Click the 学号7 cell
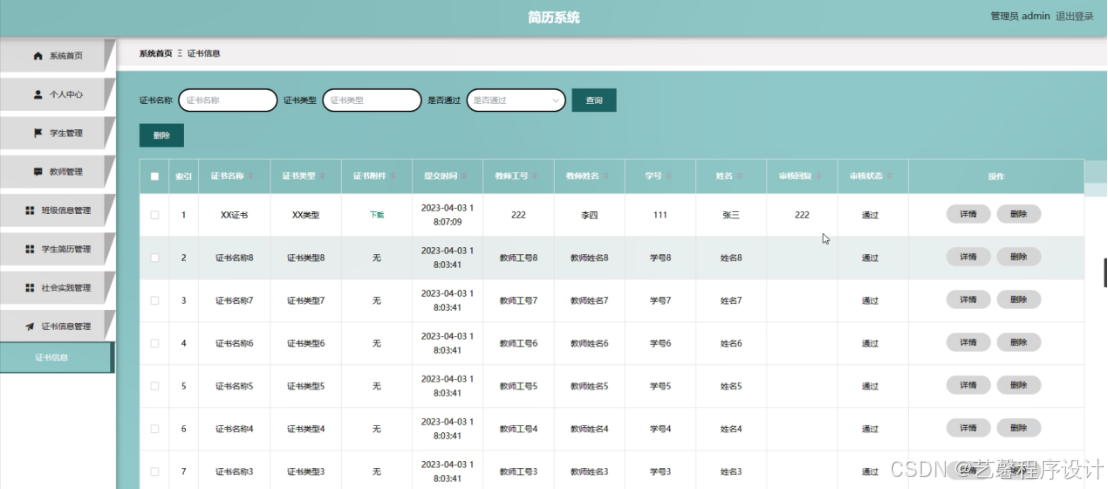 660,300
